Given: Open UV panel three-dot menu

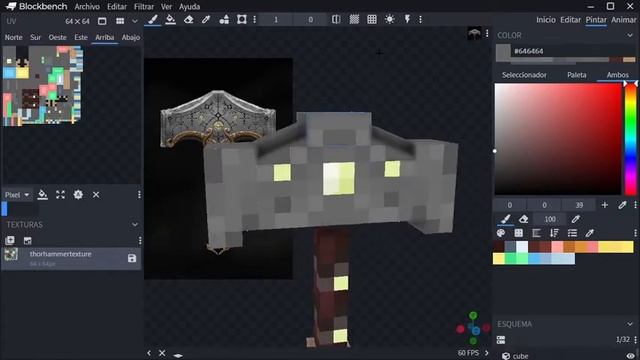Looking at the screenshot, I should 139,195.
